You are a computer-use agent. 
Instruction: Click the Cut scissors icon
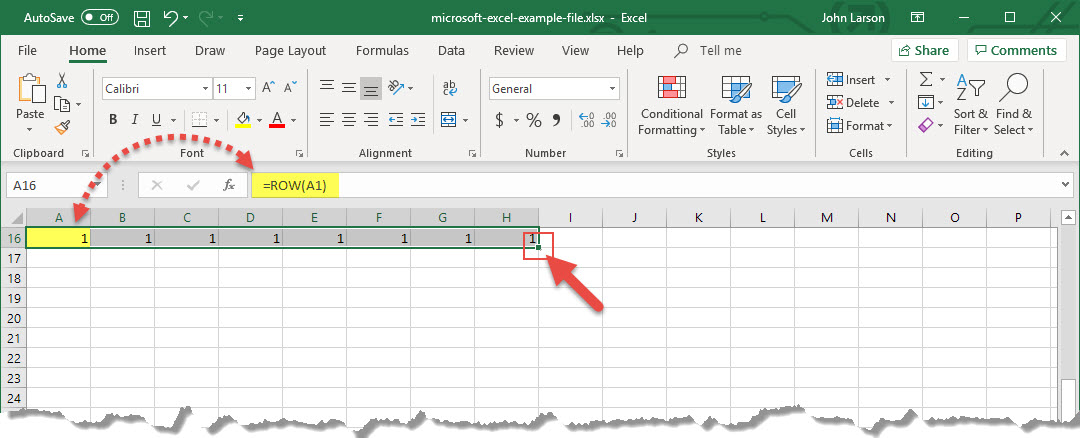point(62,81)
